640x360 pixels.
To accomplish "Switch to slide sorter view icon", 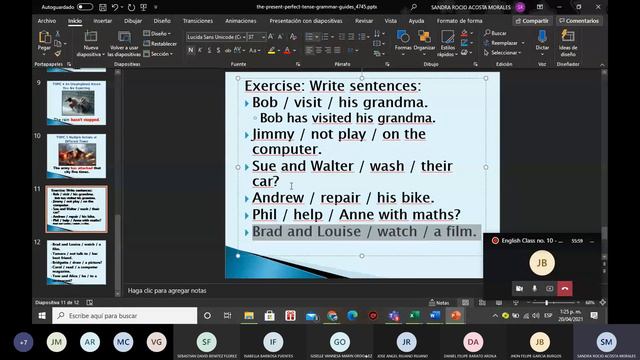I will coord(482,303).
